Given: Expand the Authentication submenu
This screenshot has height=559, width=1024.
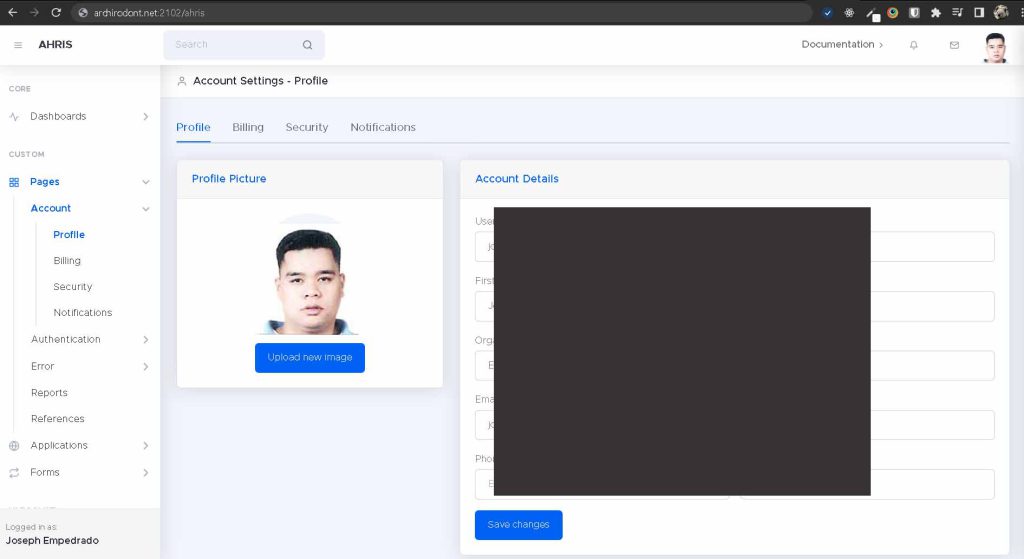Looking at the screenshot, I should click(90, 340).
